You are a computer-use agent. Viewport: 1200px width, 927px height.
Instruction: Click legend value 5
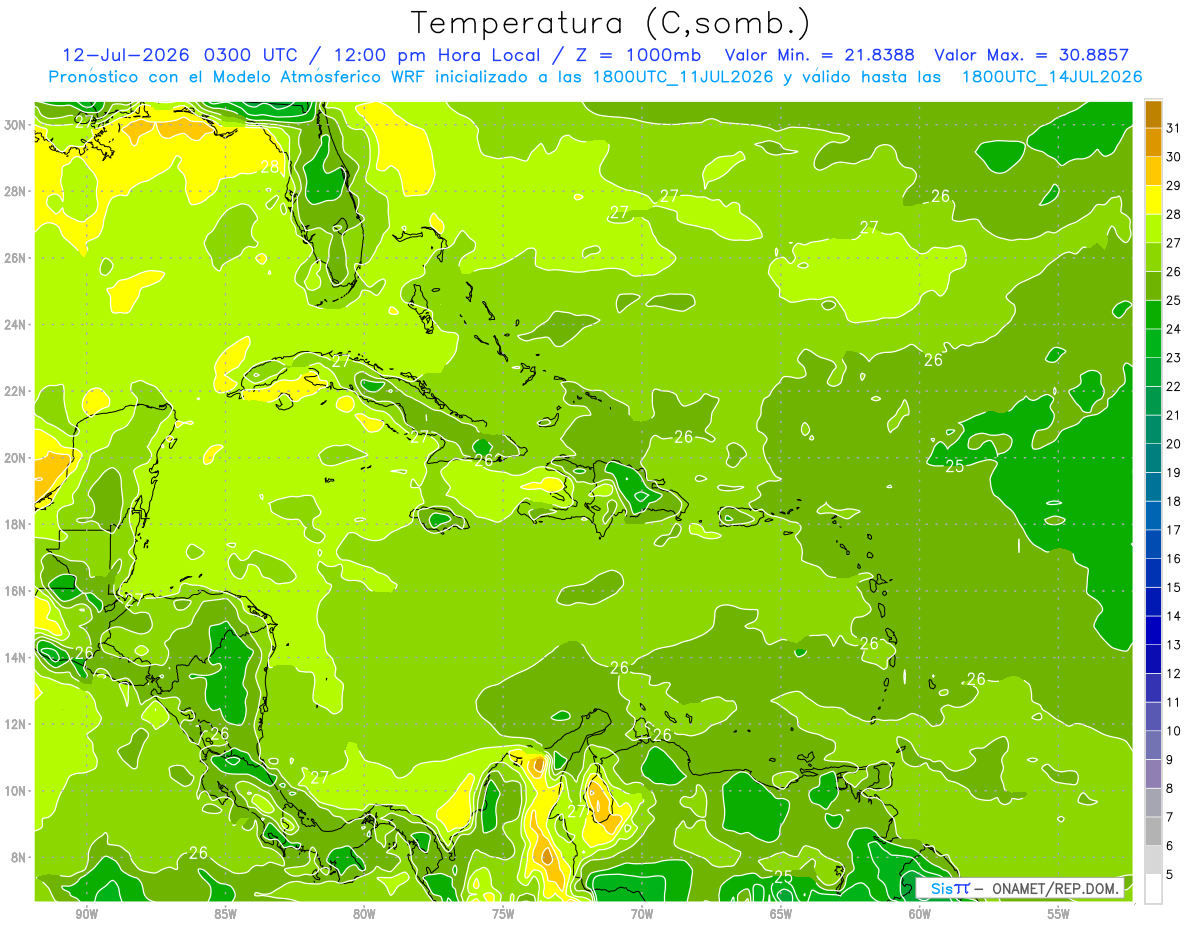(x=1170, y=875)
